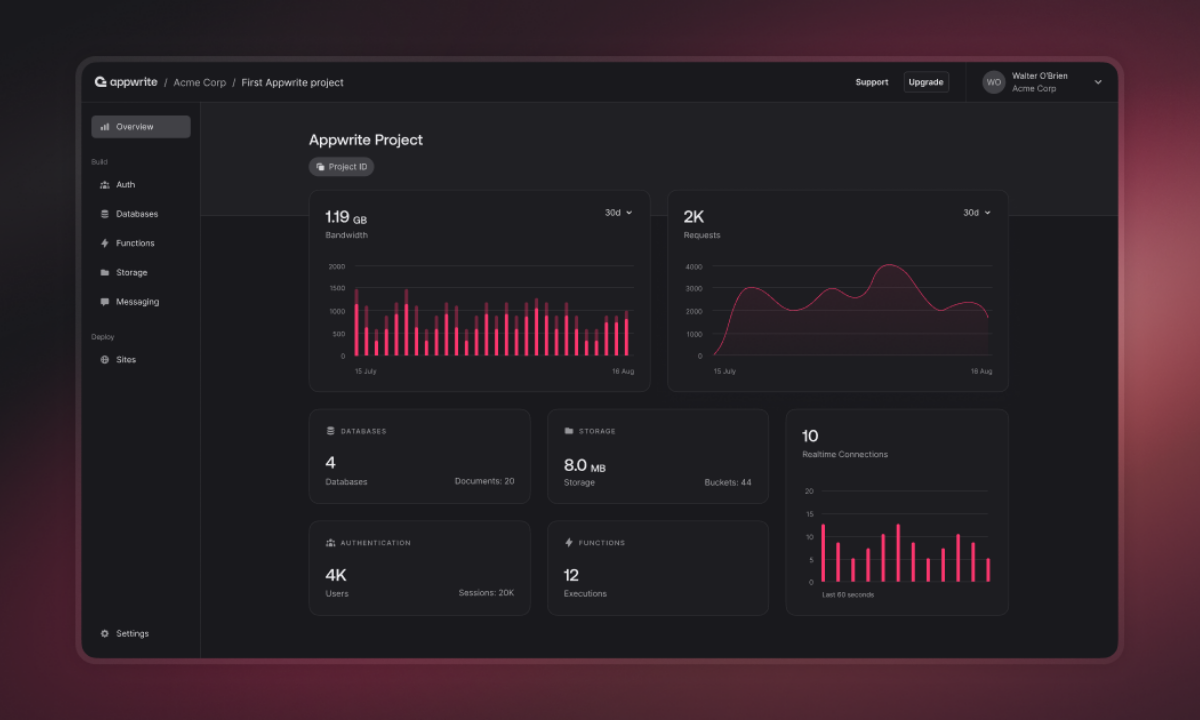Click the Sessions: 20K text
The width and height of the screenshot is (1200, 720).
click(486, 593)
